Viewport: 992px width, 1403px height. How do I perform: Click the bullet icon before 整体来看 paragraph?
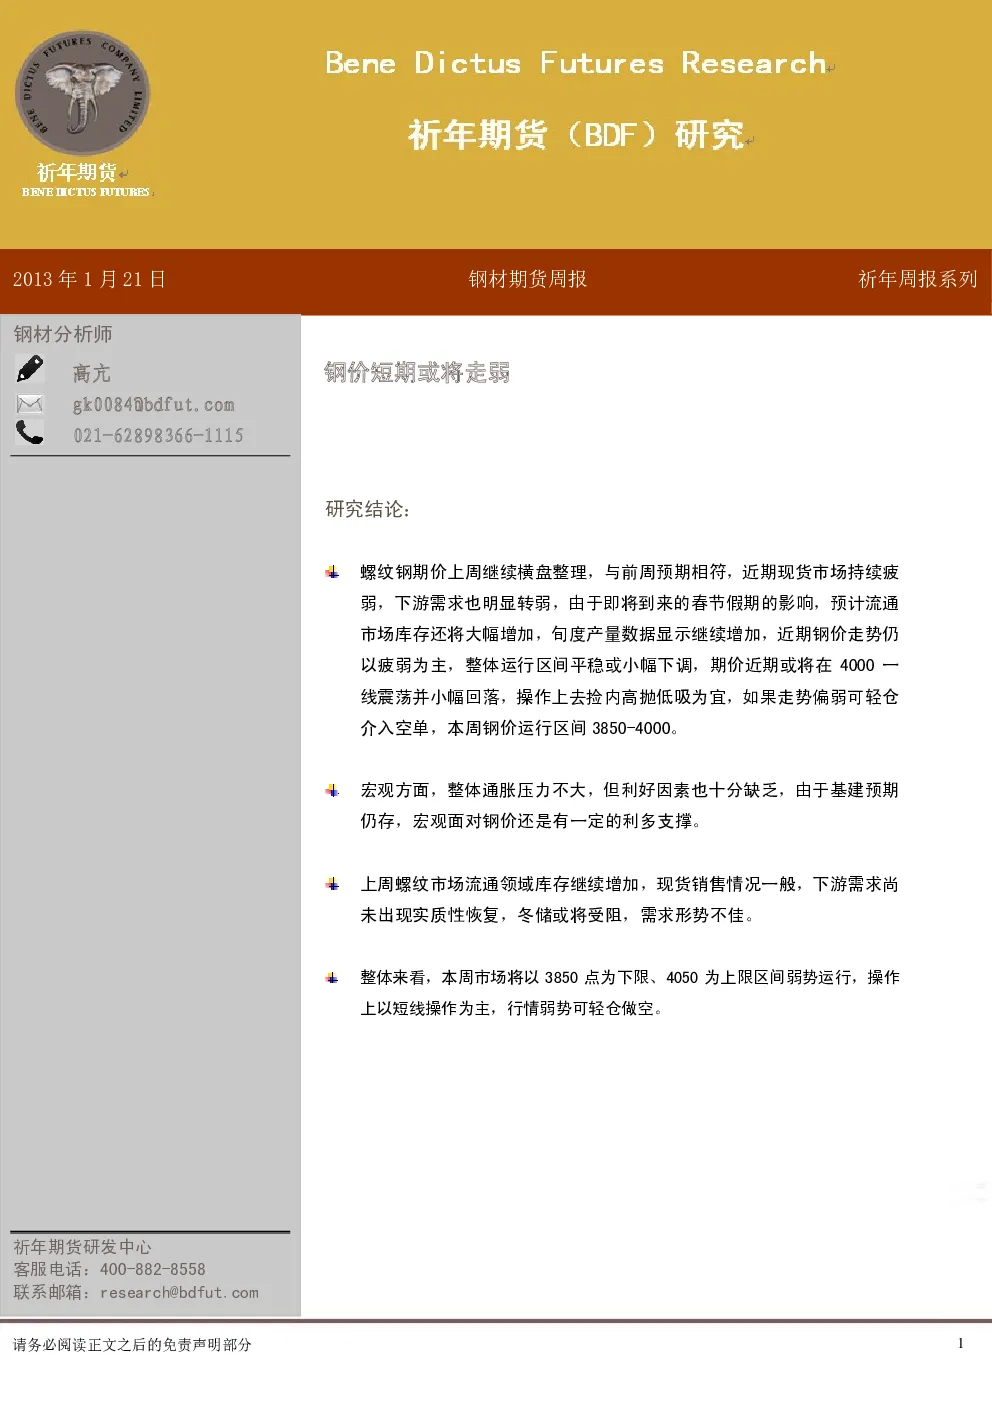[332, 977]
